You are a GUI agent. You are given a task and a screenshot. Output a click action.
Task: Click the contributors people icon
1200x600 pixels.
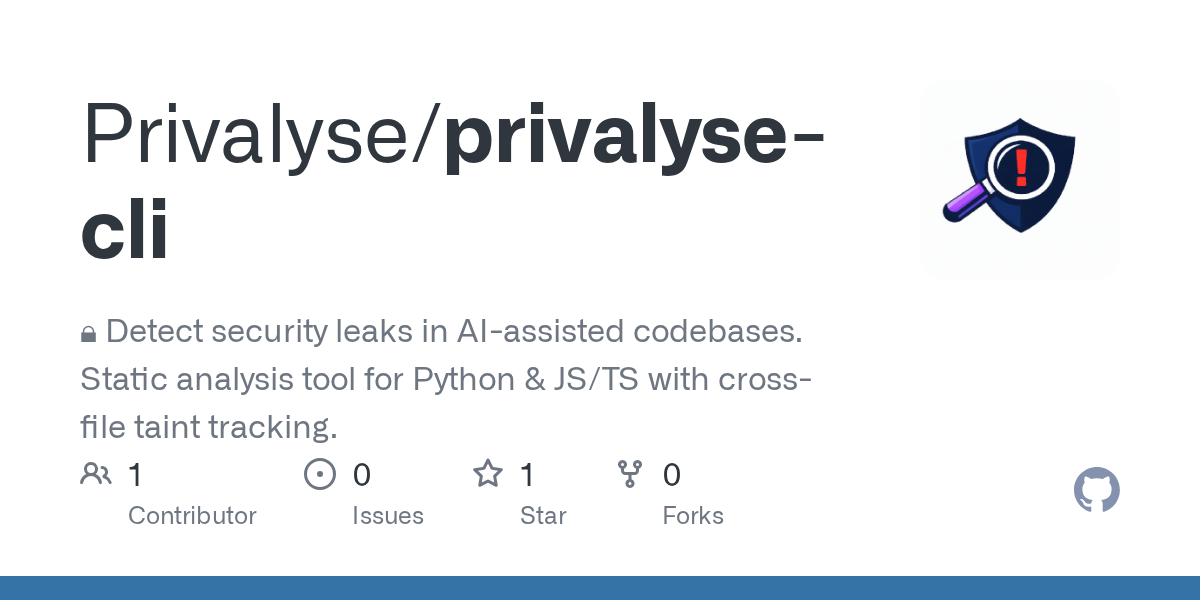pyautogui.click(x=96, y=474)
